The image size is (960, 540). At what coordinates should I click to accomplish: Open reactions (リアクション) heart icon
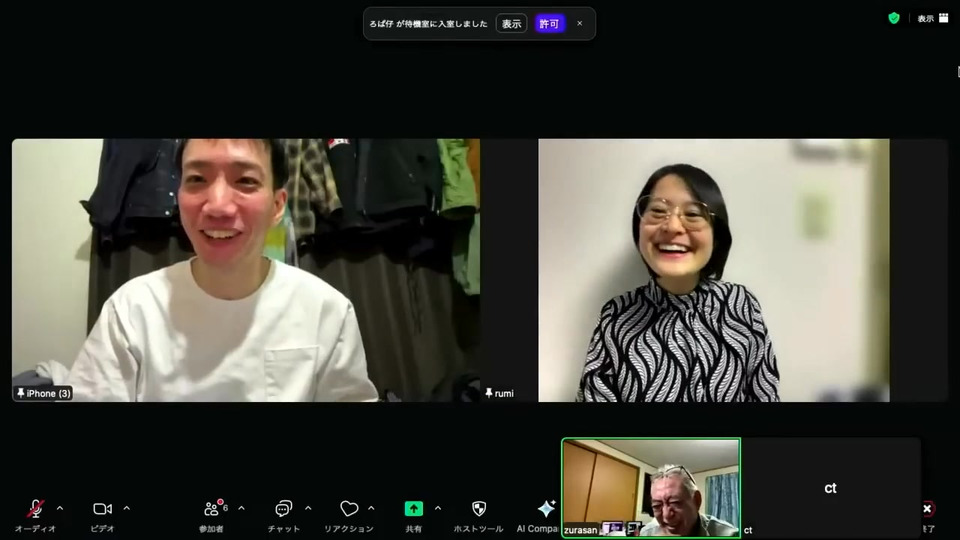349,509
